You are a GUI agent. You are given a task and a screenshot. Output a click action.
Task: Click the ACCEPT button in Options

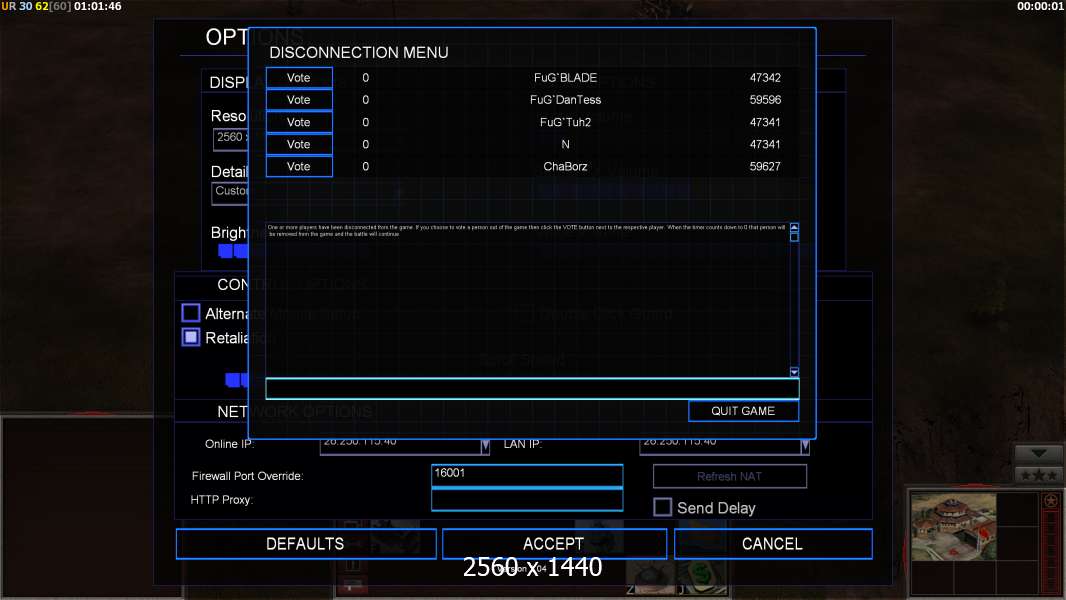point(553,544)
